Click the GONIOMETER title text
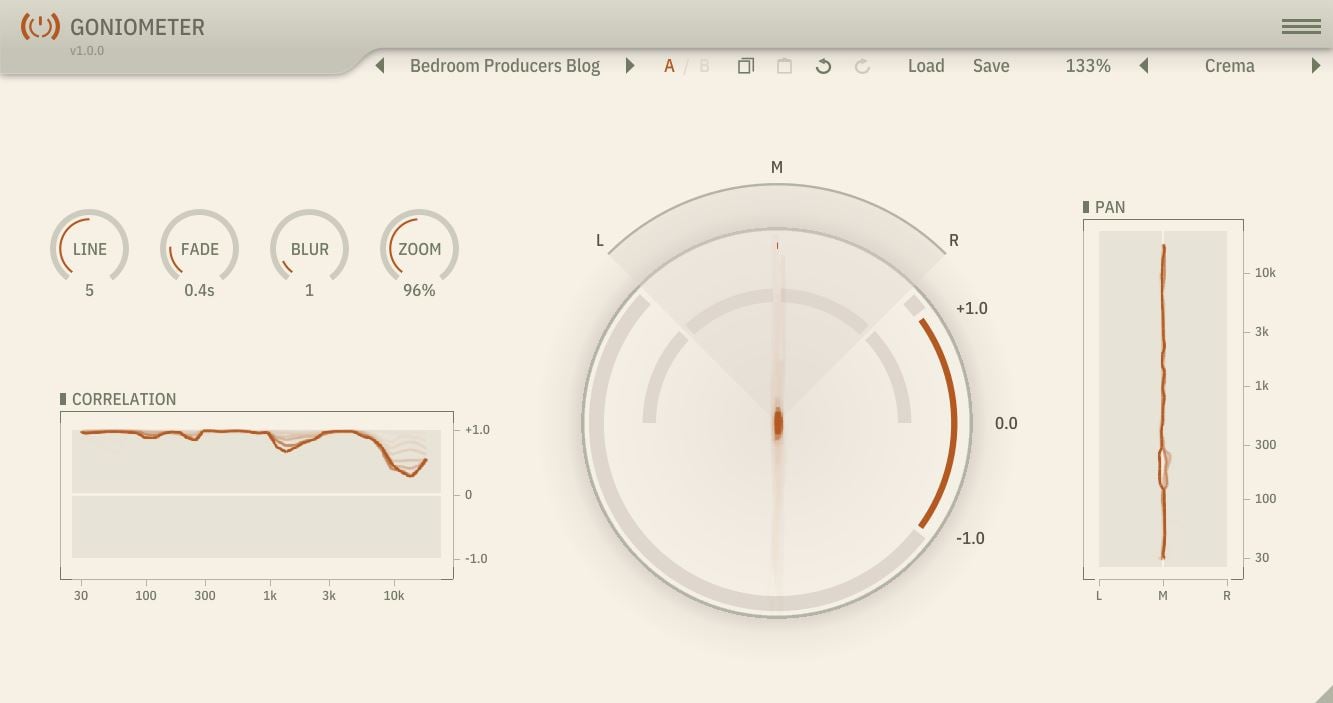The height and width of the screenshot is (703, 1333). (137, 27)
